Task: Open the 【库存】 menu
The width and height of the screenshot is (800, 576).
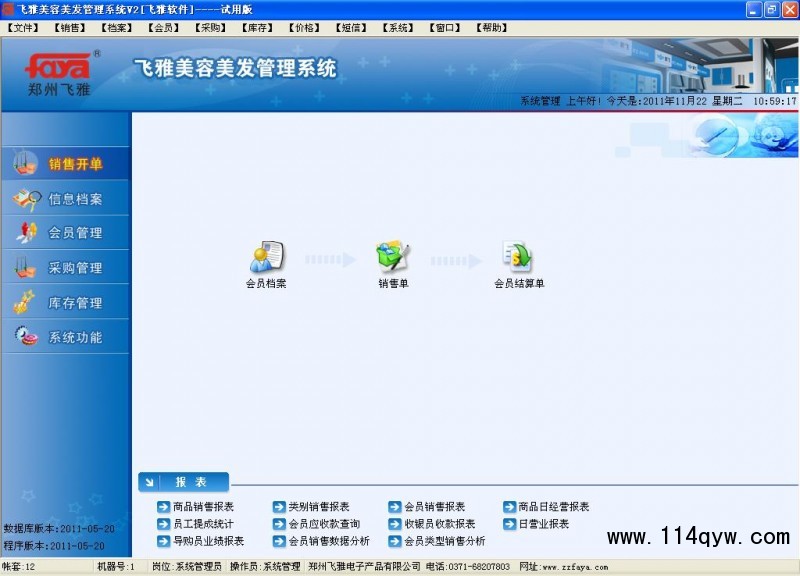Action: [x=257, y=28]
